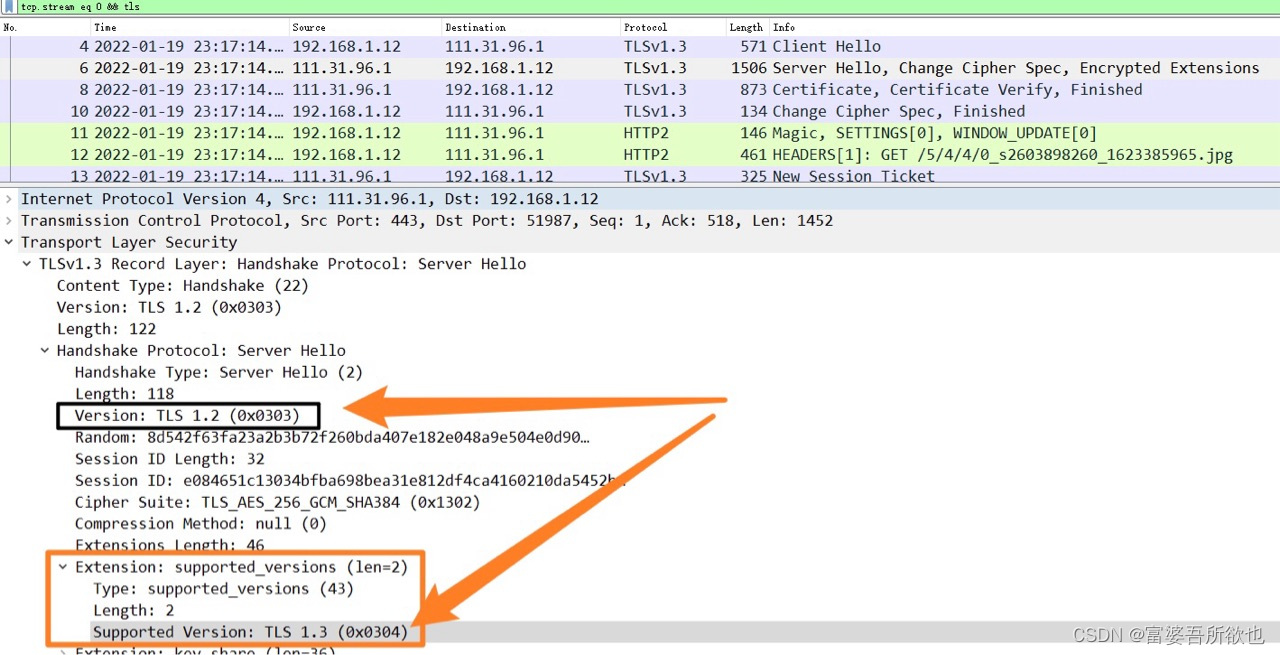Screen dimensions: 1280x655
Task: Expand Internet Protocol Version 4 details
Action: (x=8, y=198)
